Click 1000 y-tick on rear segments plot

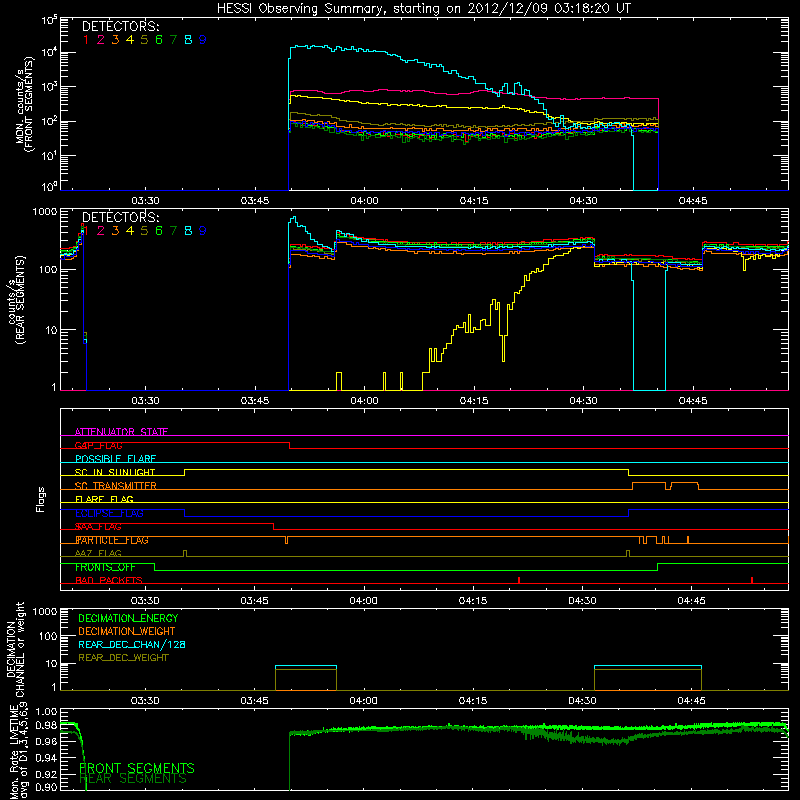[45, 211]
